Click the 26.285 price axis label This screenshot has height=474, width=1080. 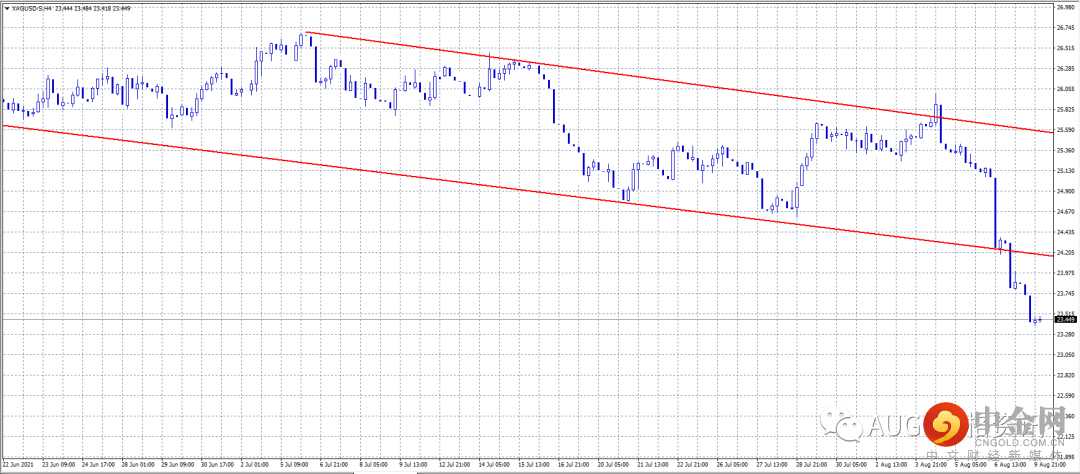tap(1065, 69)
